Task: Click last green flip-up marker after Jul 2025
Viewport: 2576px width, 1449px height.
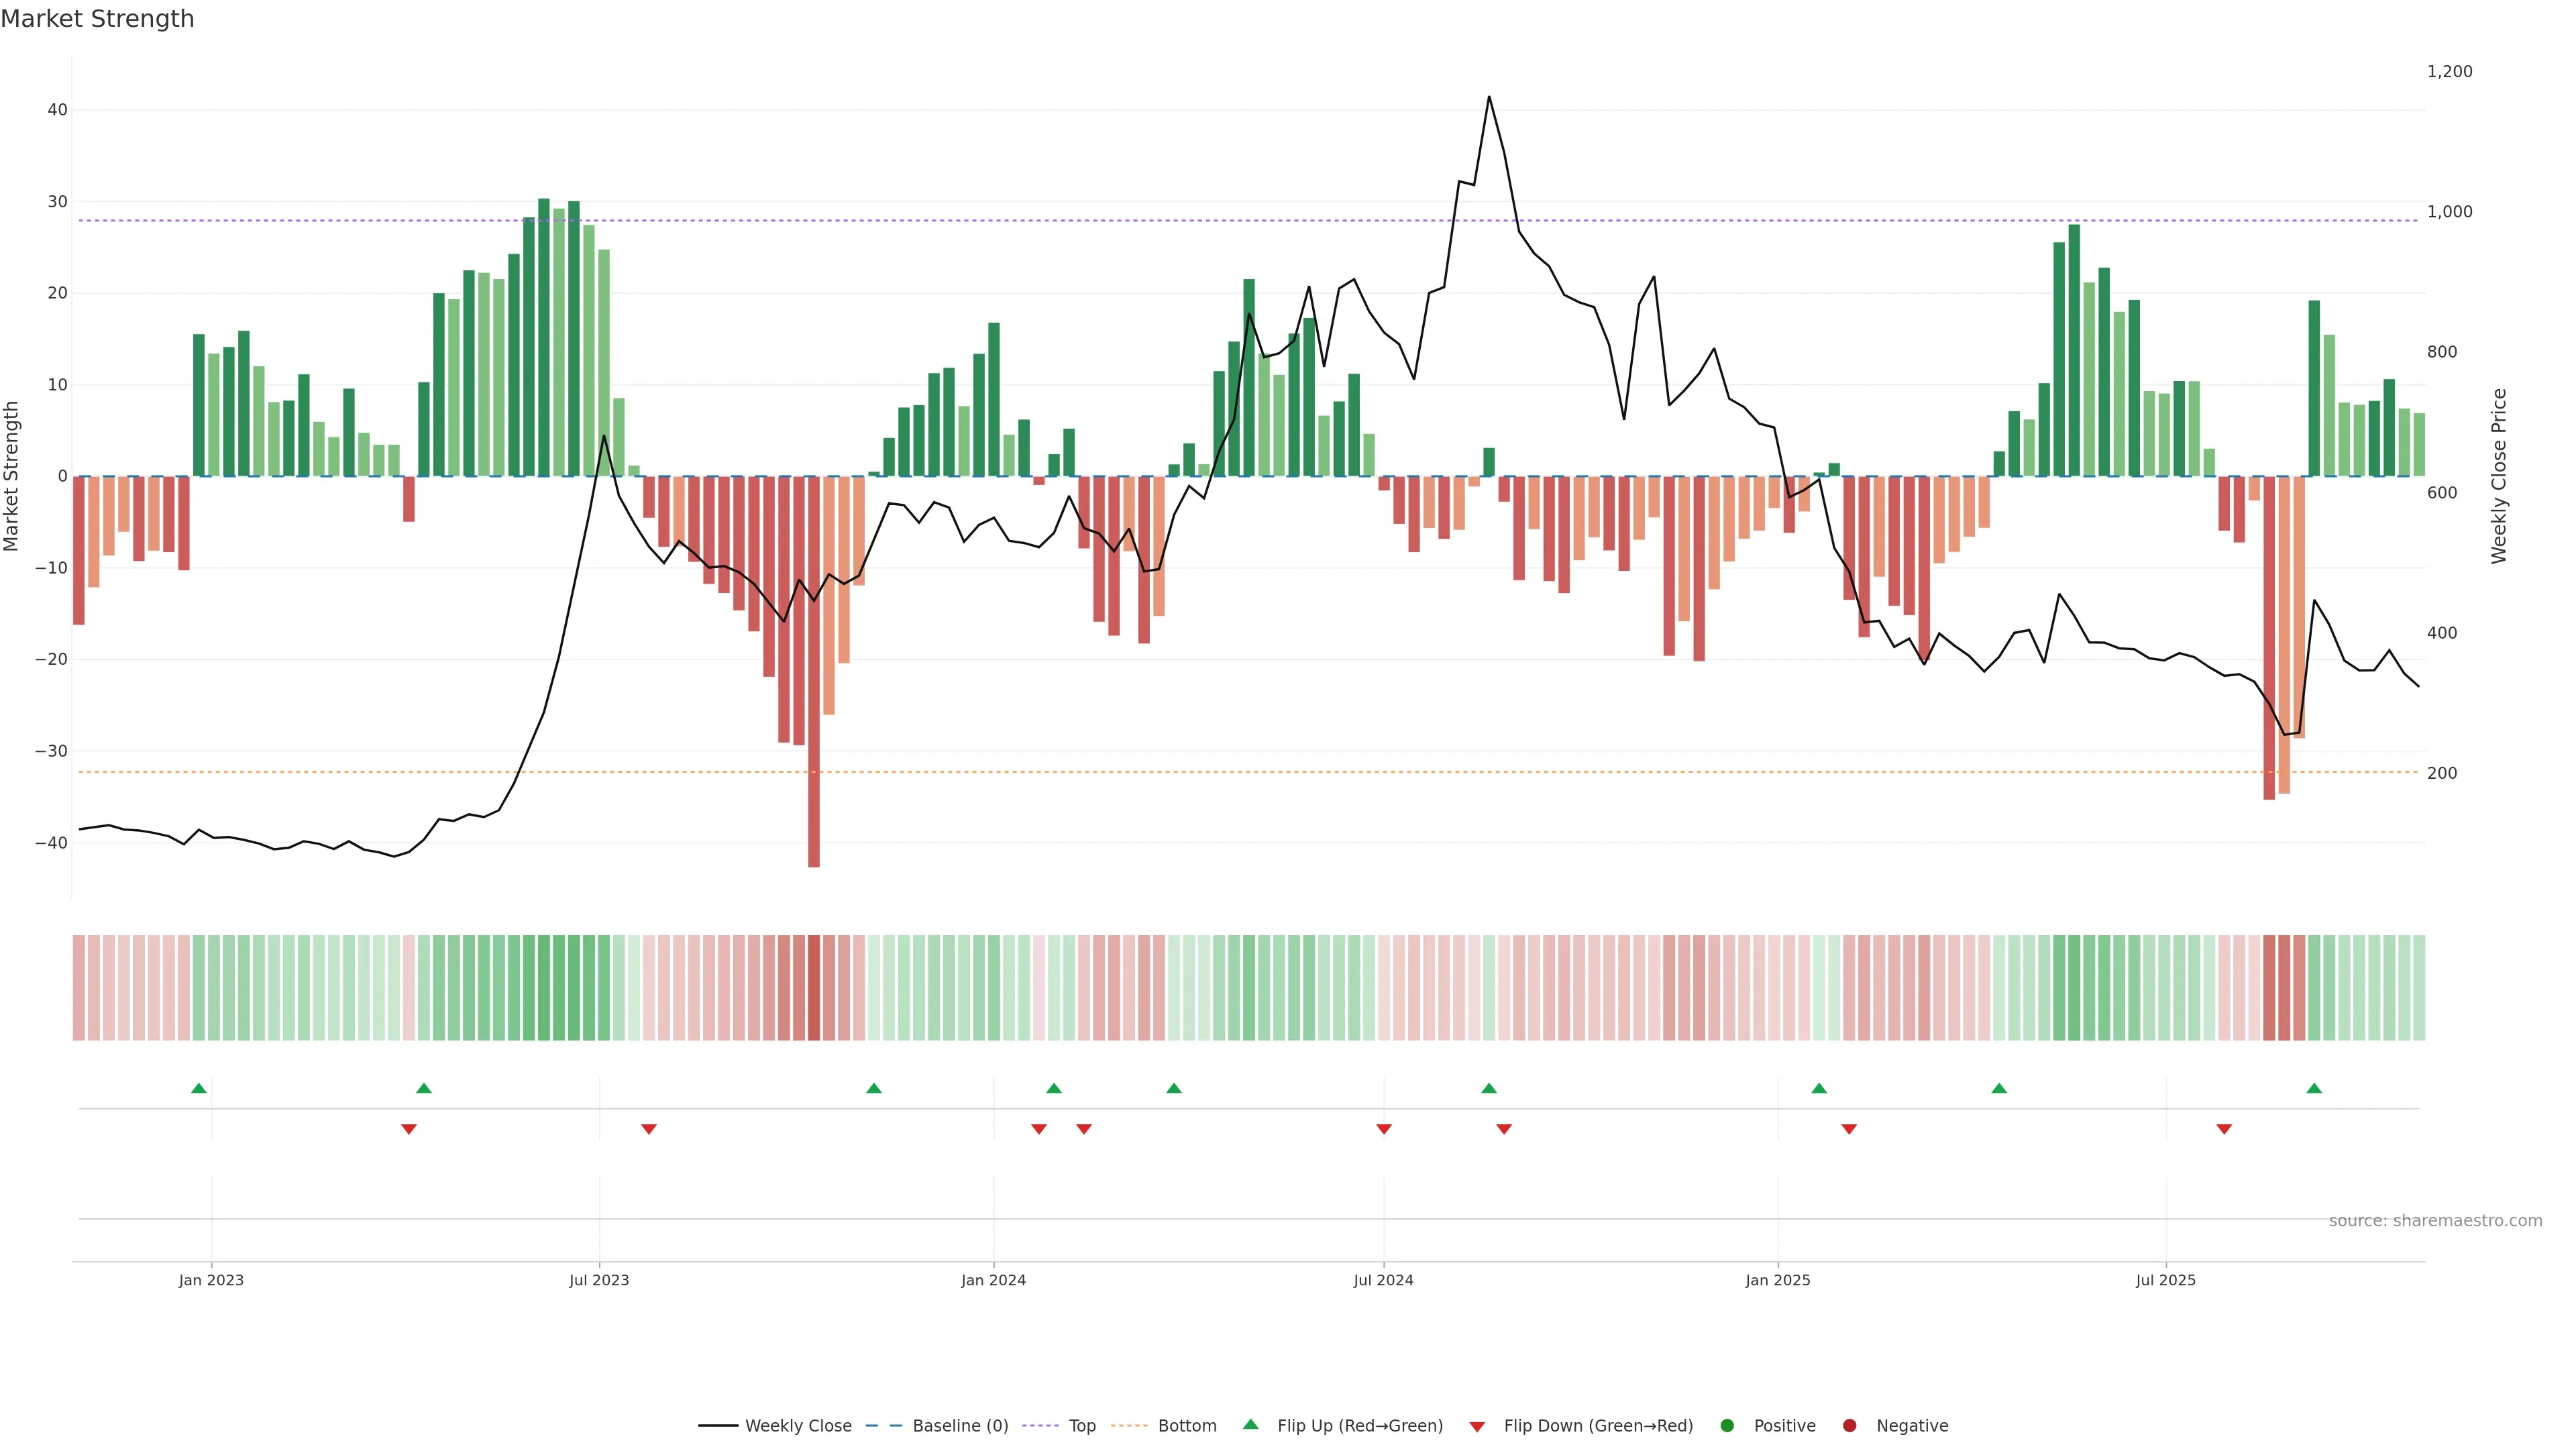Action: point(2314,1088)
